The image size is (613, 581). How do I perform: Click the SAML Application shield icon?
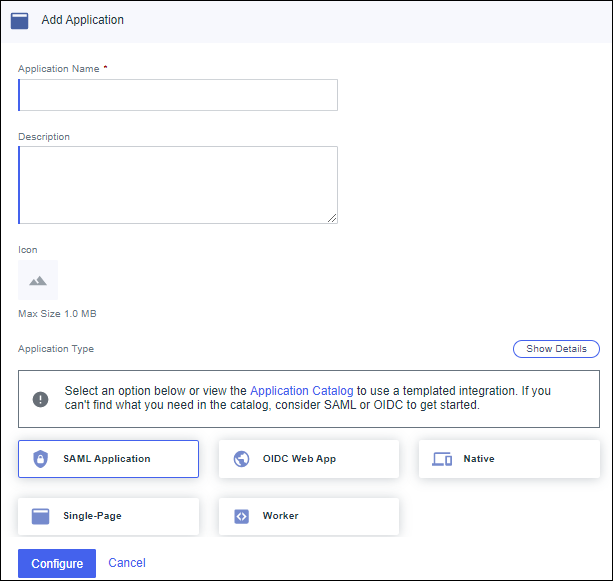(x=40, y=459)
